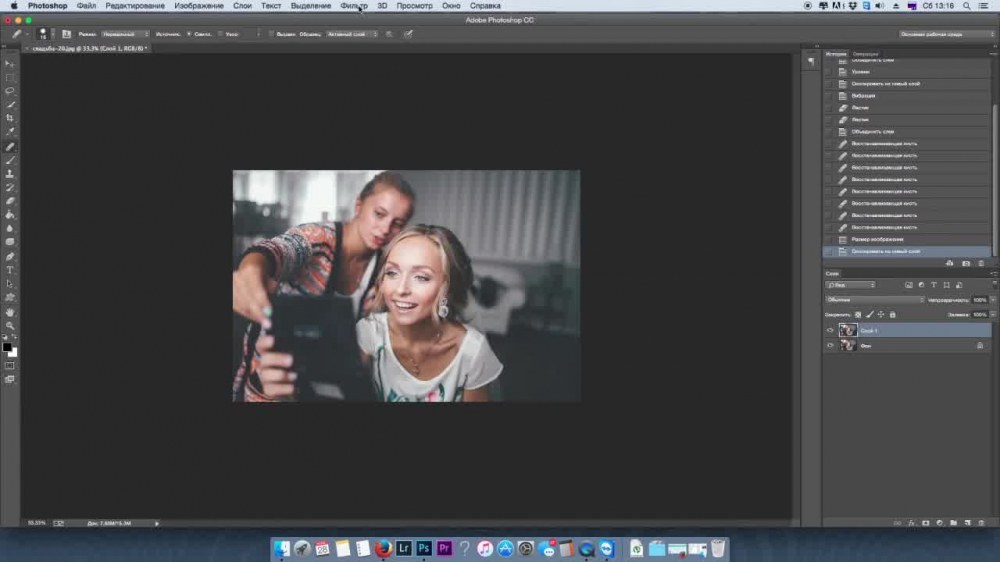1000x562 pixels.
Task: Select the Horizontal Type tool
Action: [x=11, y=270]
